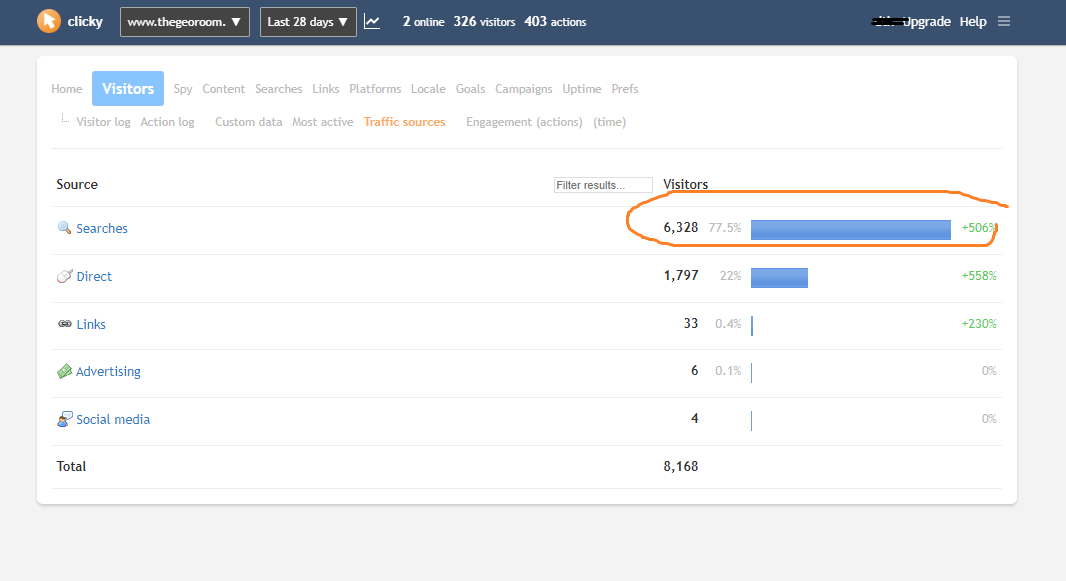The image size is (1066, 581).
Task: Open the Most active sub-tab
Action: (322, 122)
